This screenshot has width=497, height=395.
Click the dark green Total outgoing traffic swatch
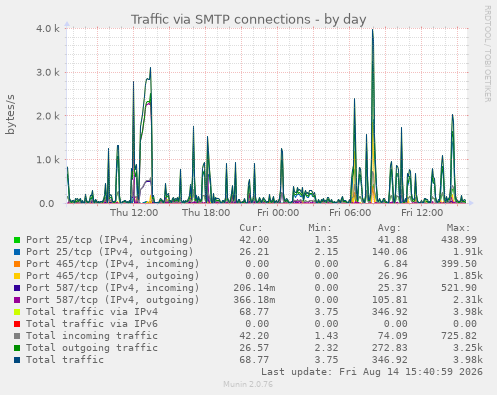pos(17,348)
